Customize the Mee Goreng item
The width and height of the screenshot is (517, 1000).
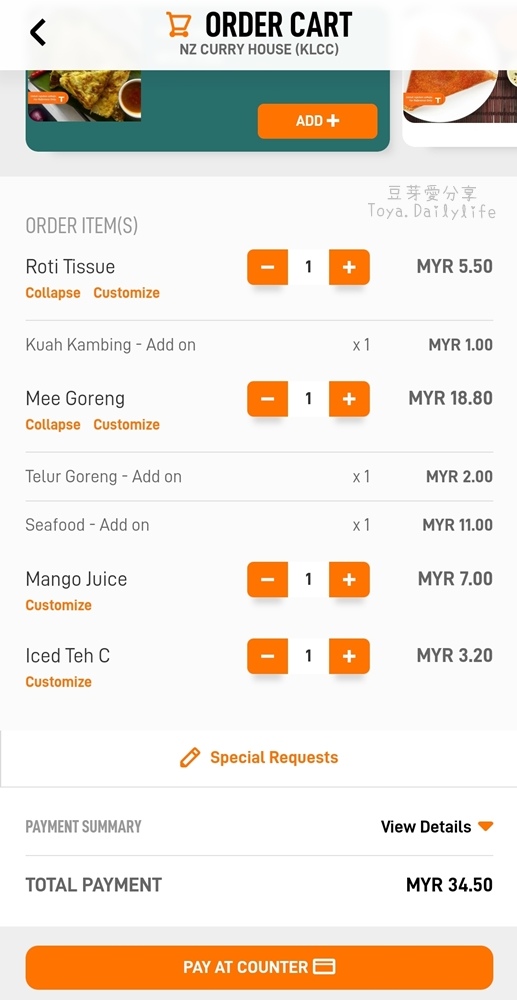point(126,425)
